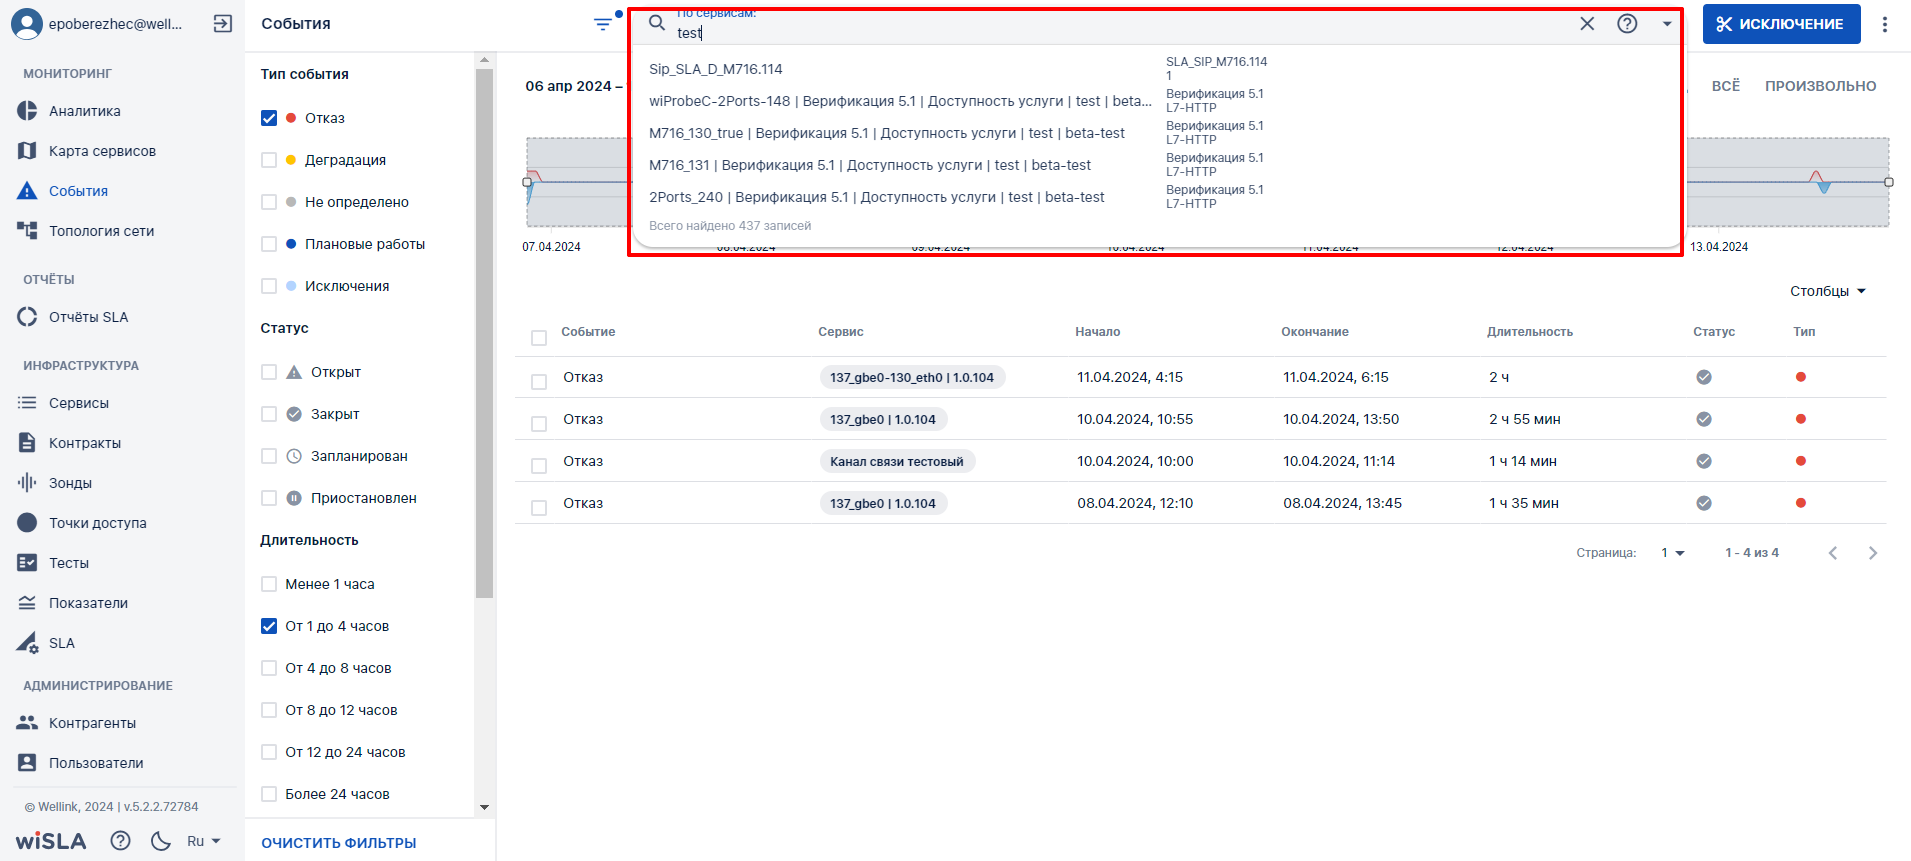Viewport: 1911px width, 861px height.
Task: Click the filter panel scrollbar
Action: (484, 333)
